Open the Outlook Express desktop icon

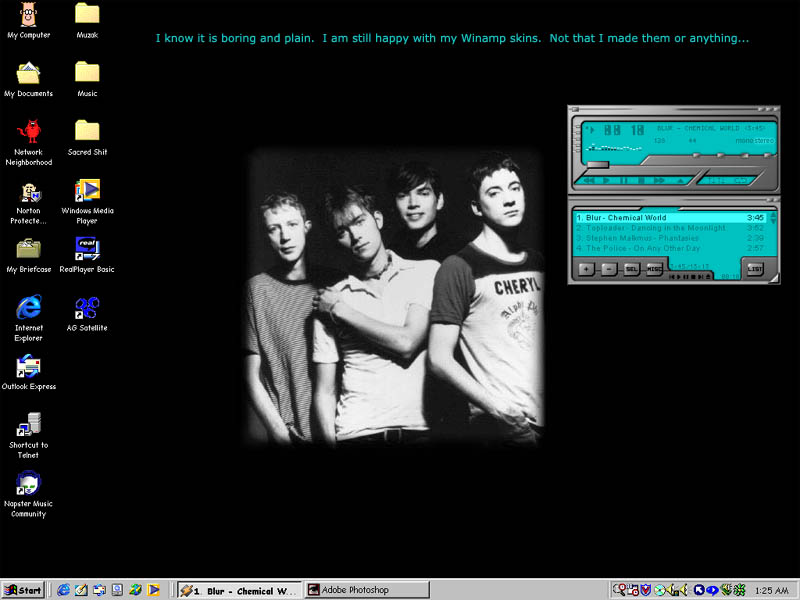tap(28, 366)
